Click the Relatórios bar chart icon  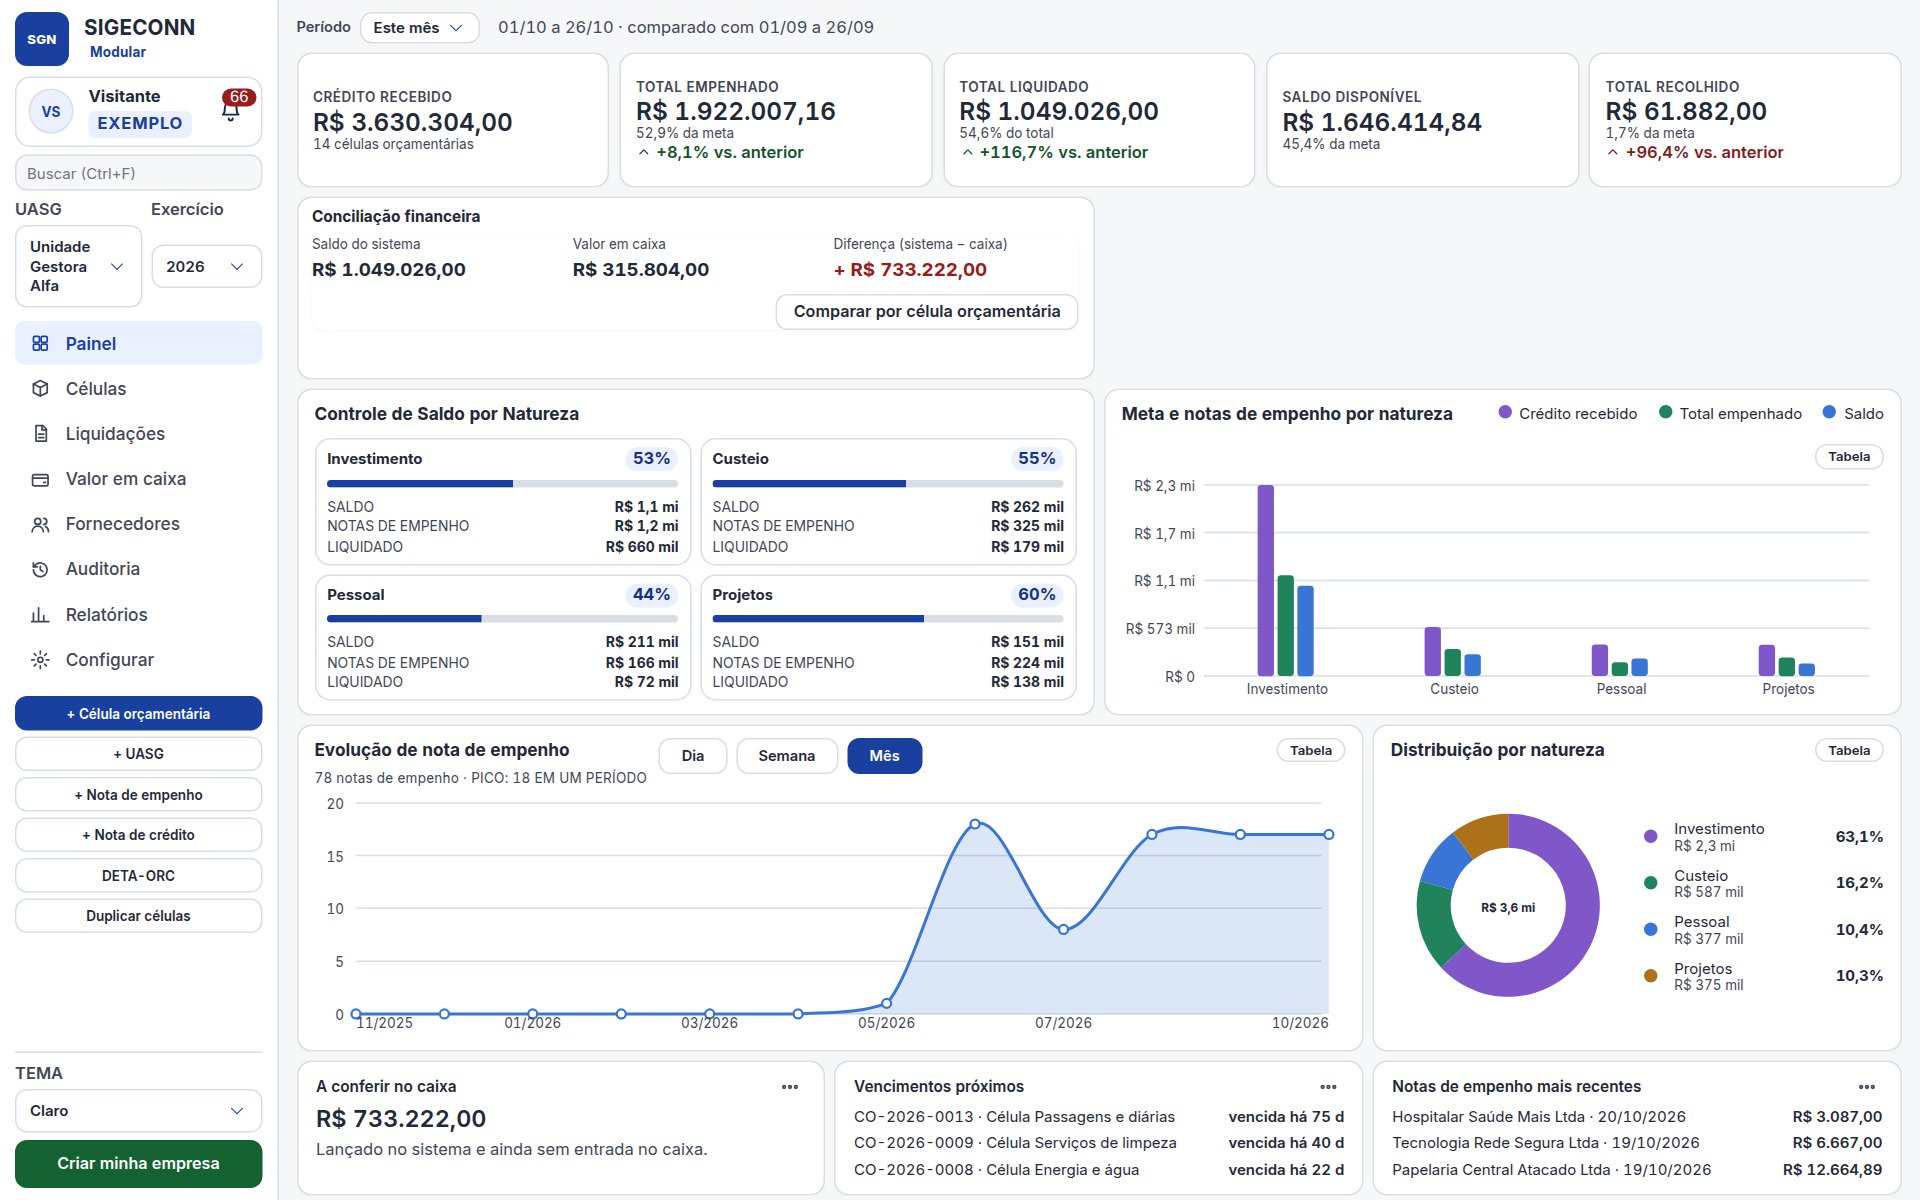coord(40,614)
